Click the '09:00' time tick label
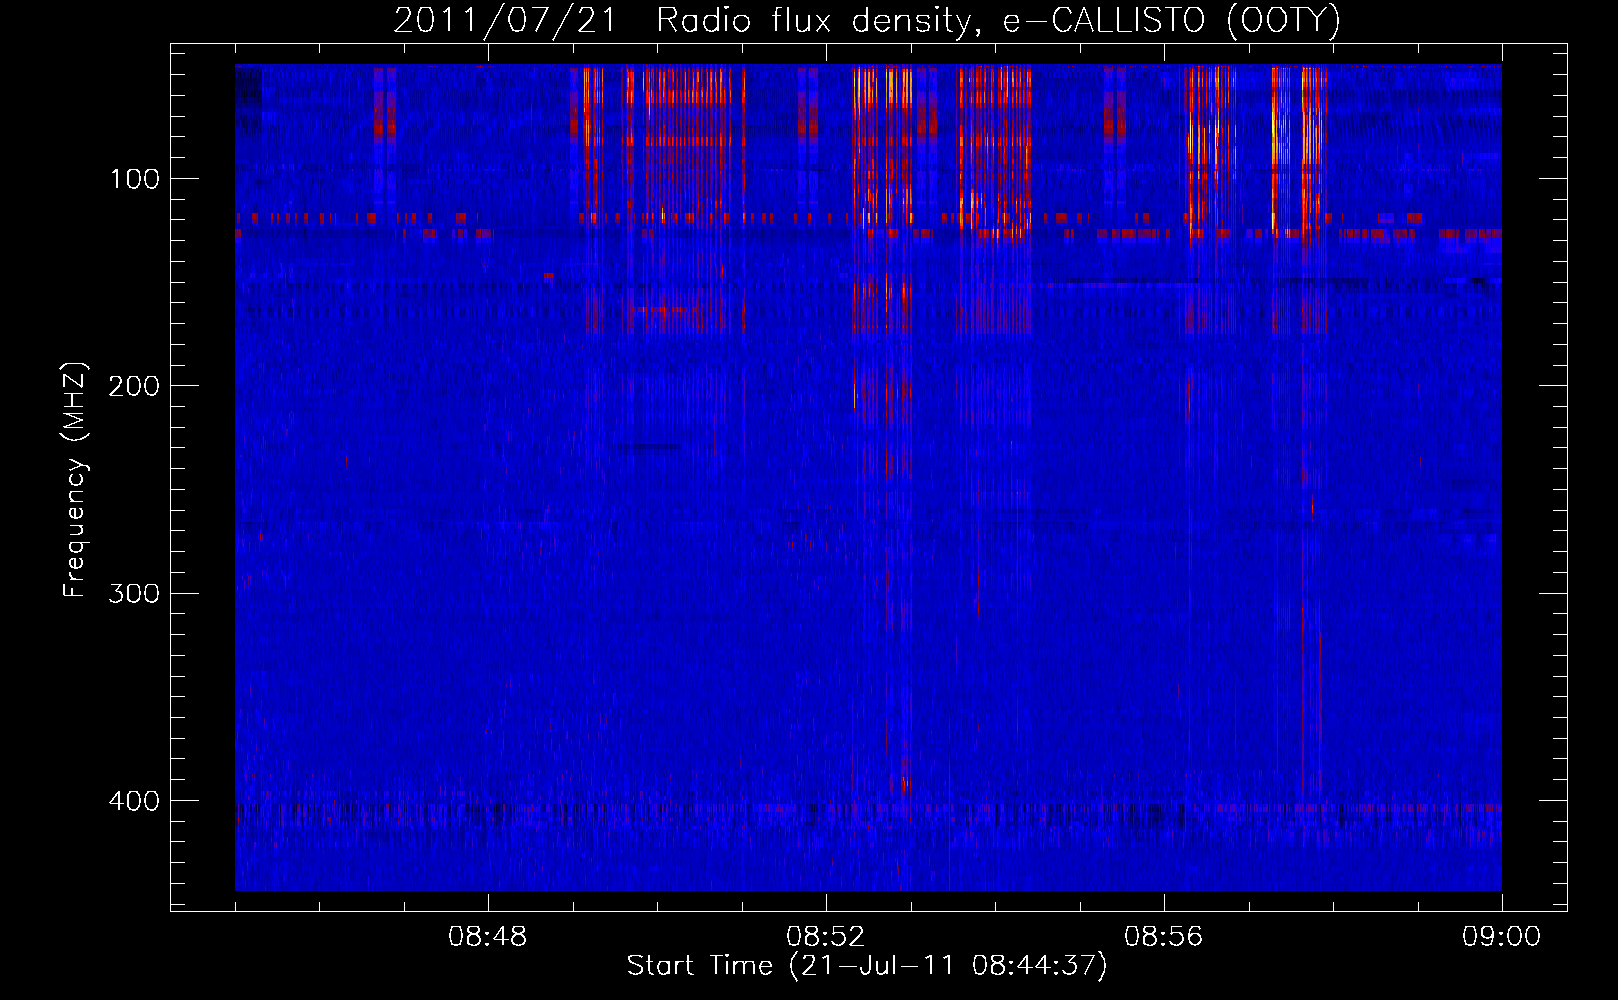1618x1000 pixels. 1501,936
